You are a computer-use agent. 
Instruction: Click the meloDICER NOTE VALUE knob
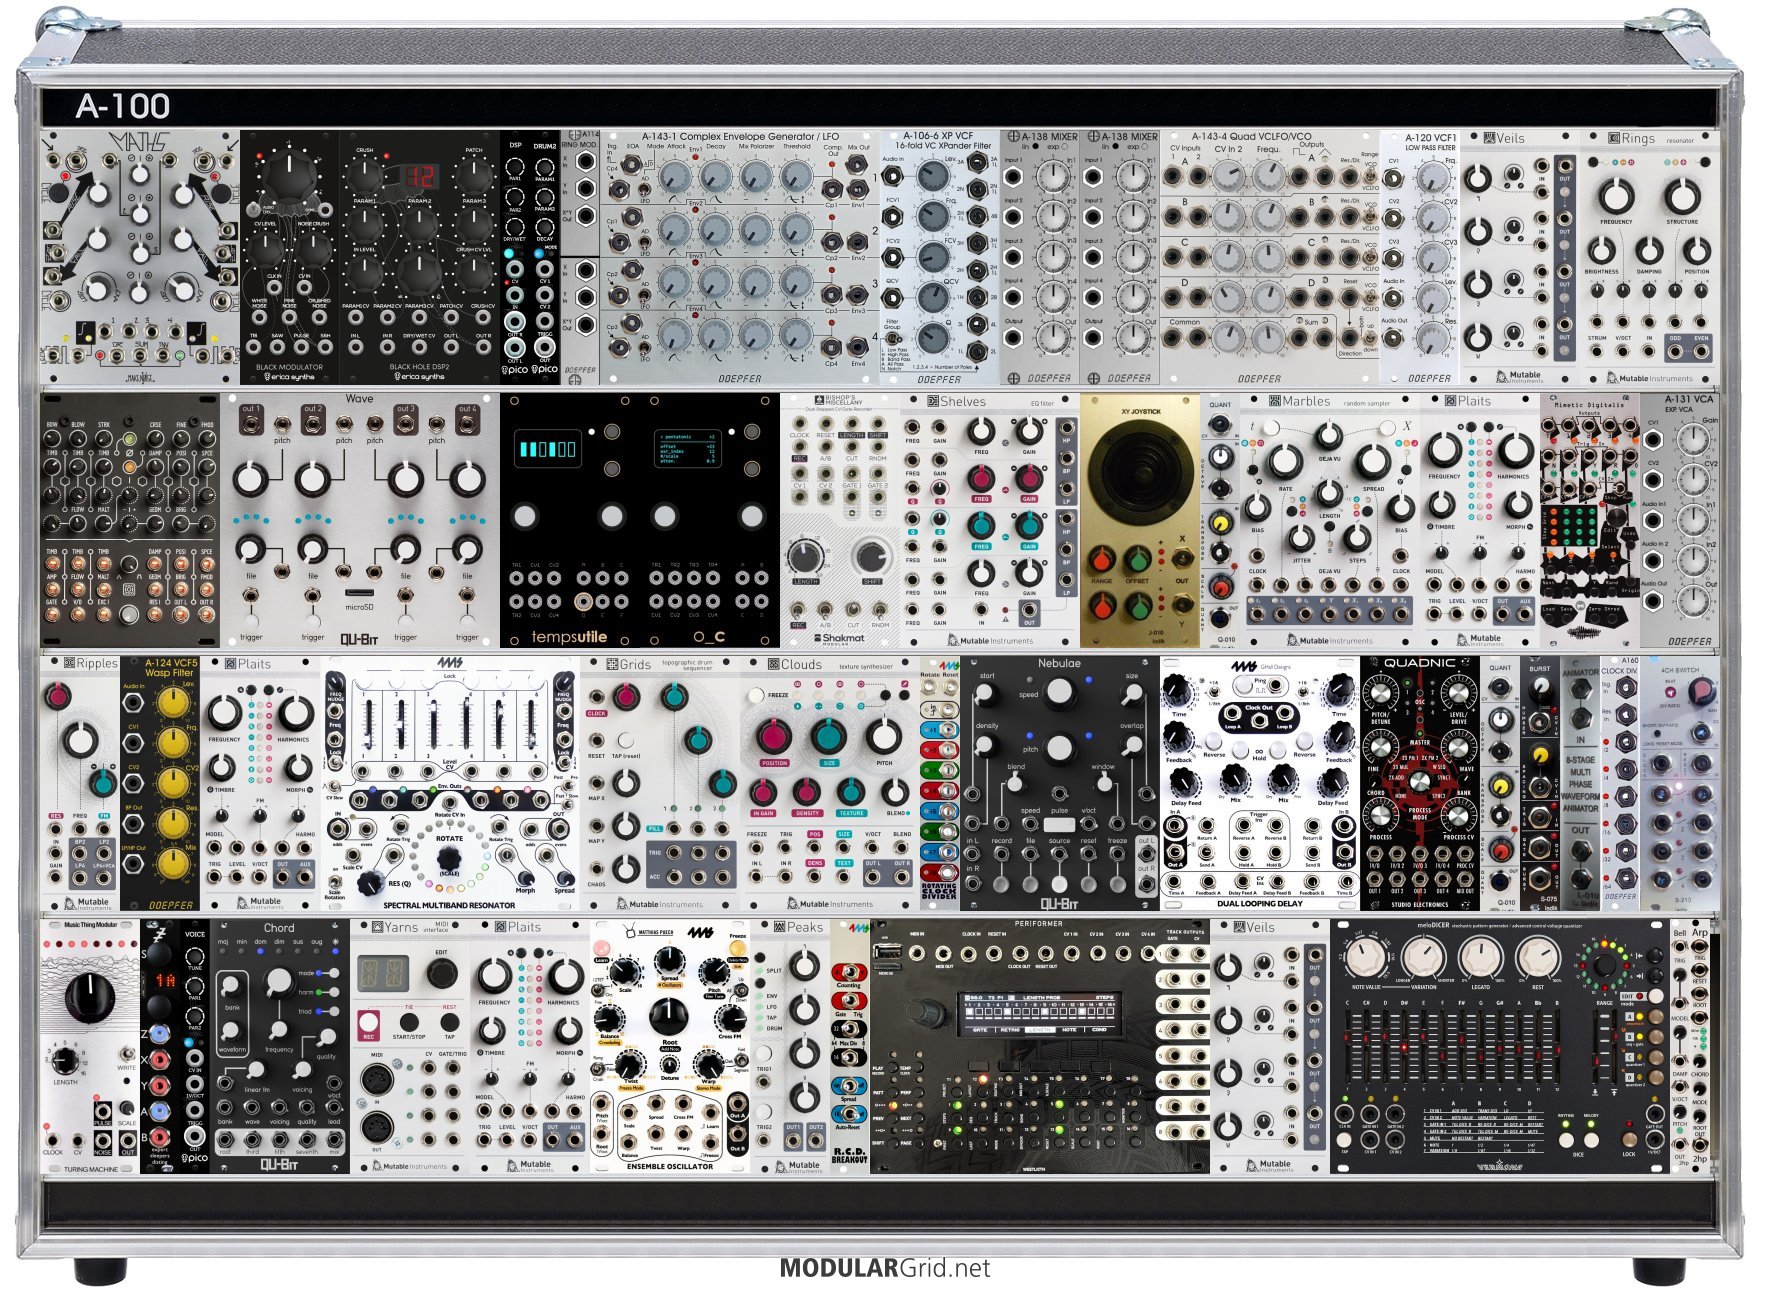(1366, 957)
